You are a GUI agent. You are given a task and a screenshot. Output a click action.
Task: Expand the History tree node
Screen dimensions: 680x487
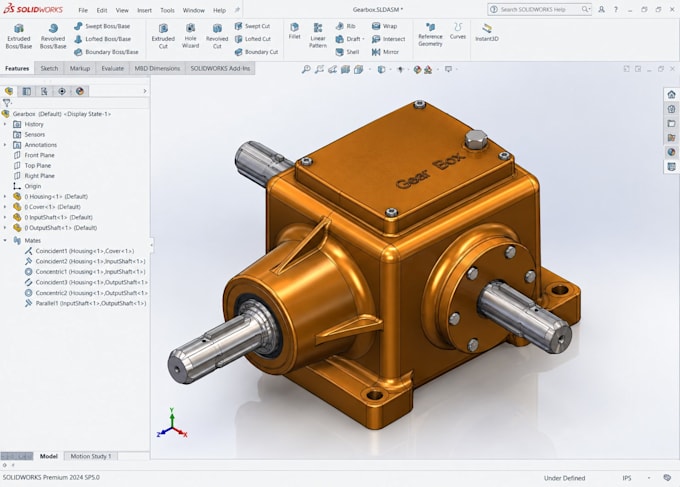point(5,124)
